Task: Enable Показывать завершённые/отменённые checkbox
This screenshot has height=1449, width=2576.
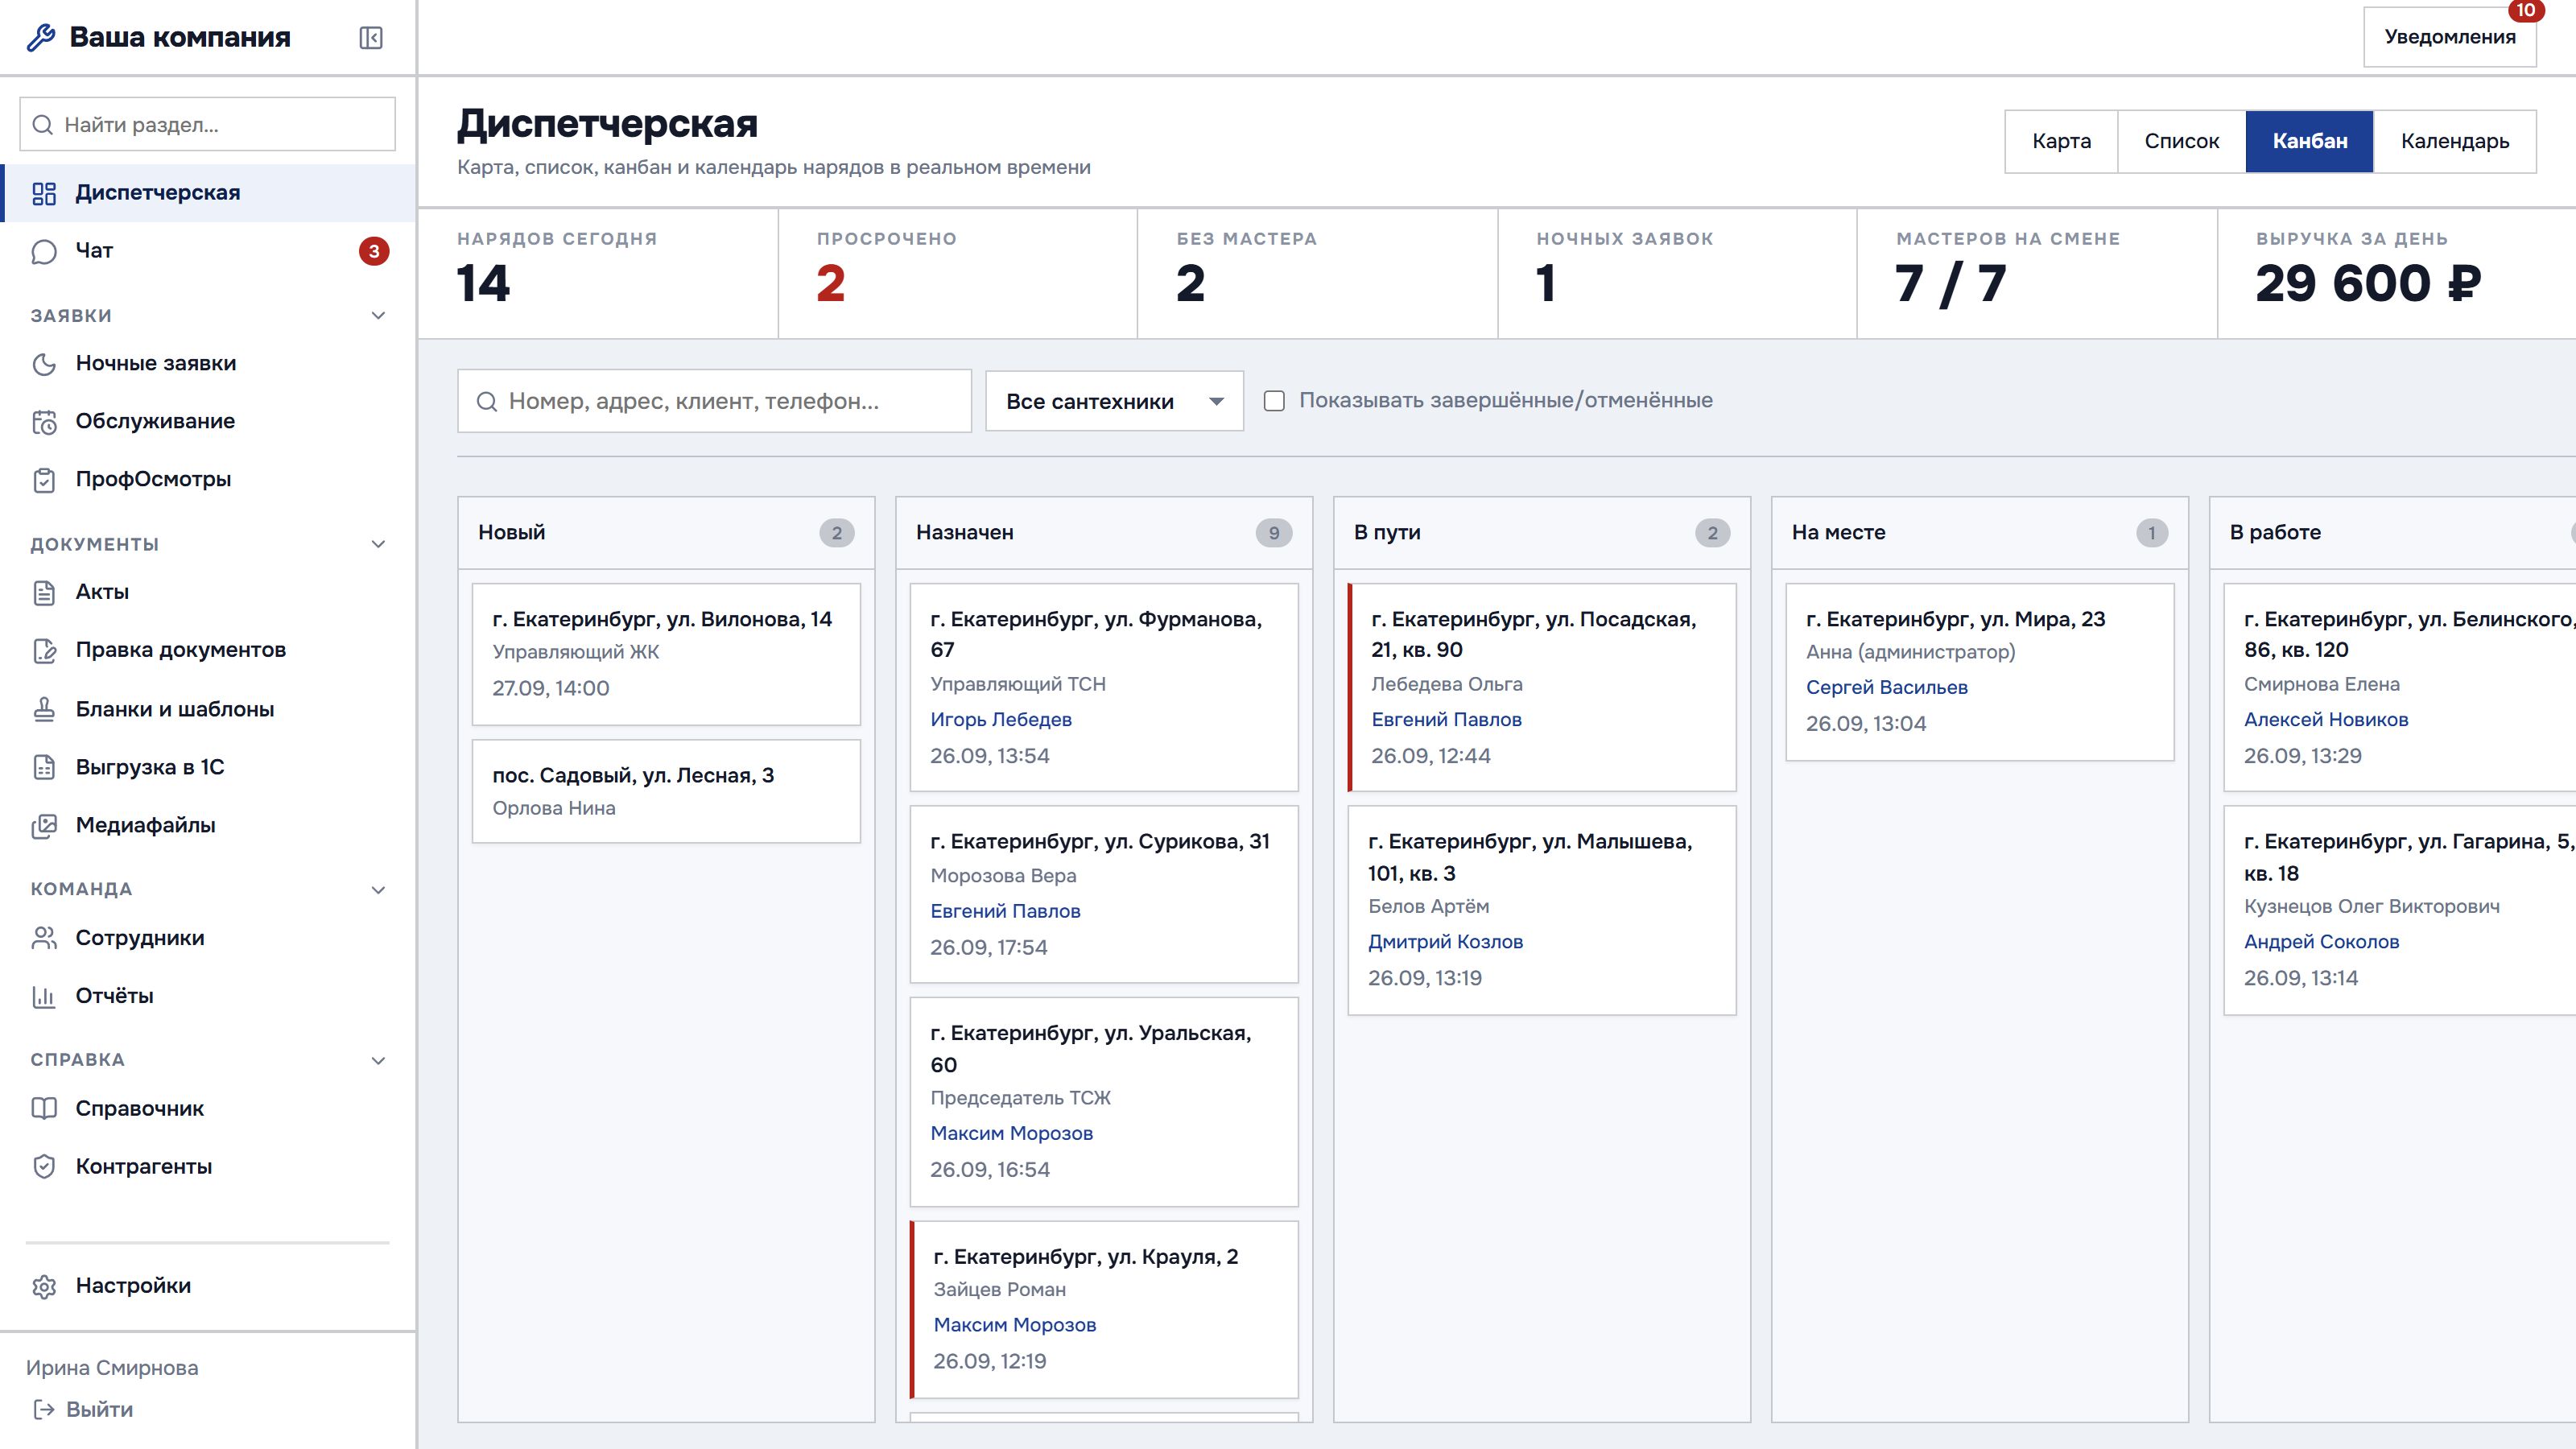Action: click(1274, 401)
